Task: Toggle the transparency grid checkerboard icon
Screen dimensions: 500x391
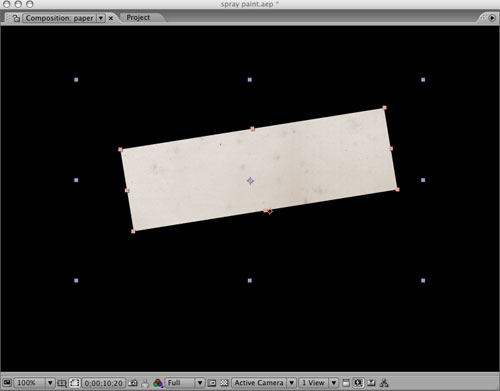Action: click(224, 383)
